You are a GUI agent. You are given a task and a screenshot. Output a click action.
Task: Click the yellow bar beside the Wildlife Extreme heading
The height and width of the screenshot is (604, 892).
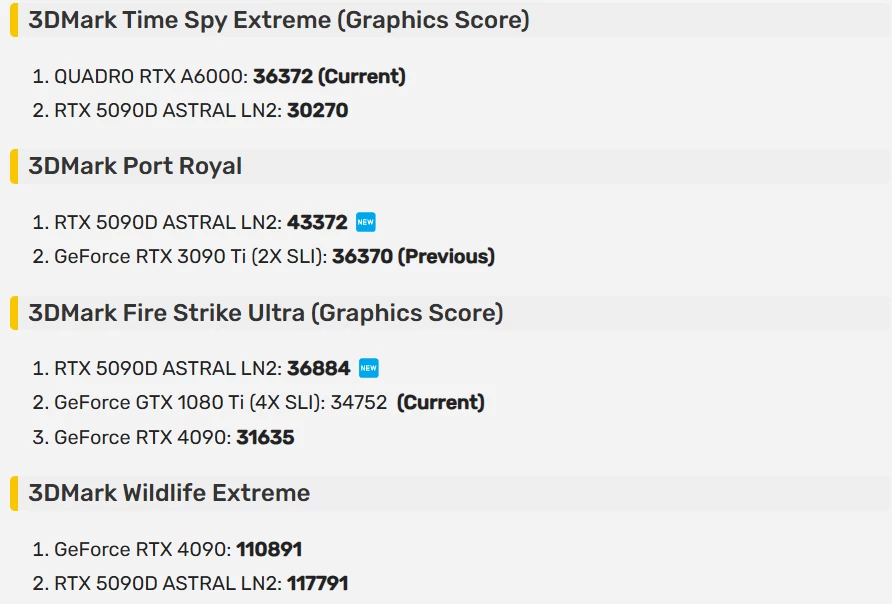tap(14, 493)
